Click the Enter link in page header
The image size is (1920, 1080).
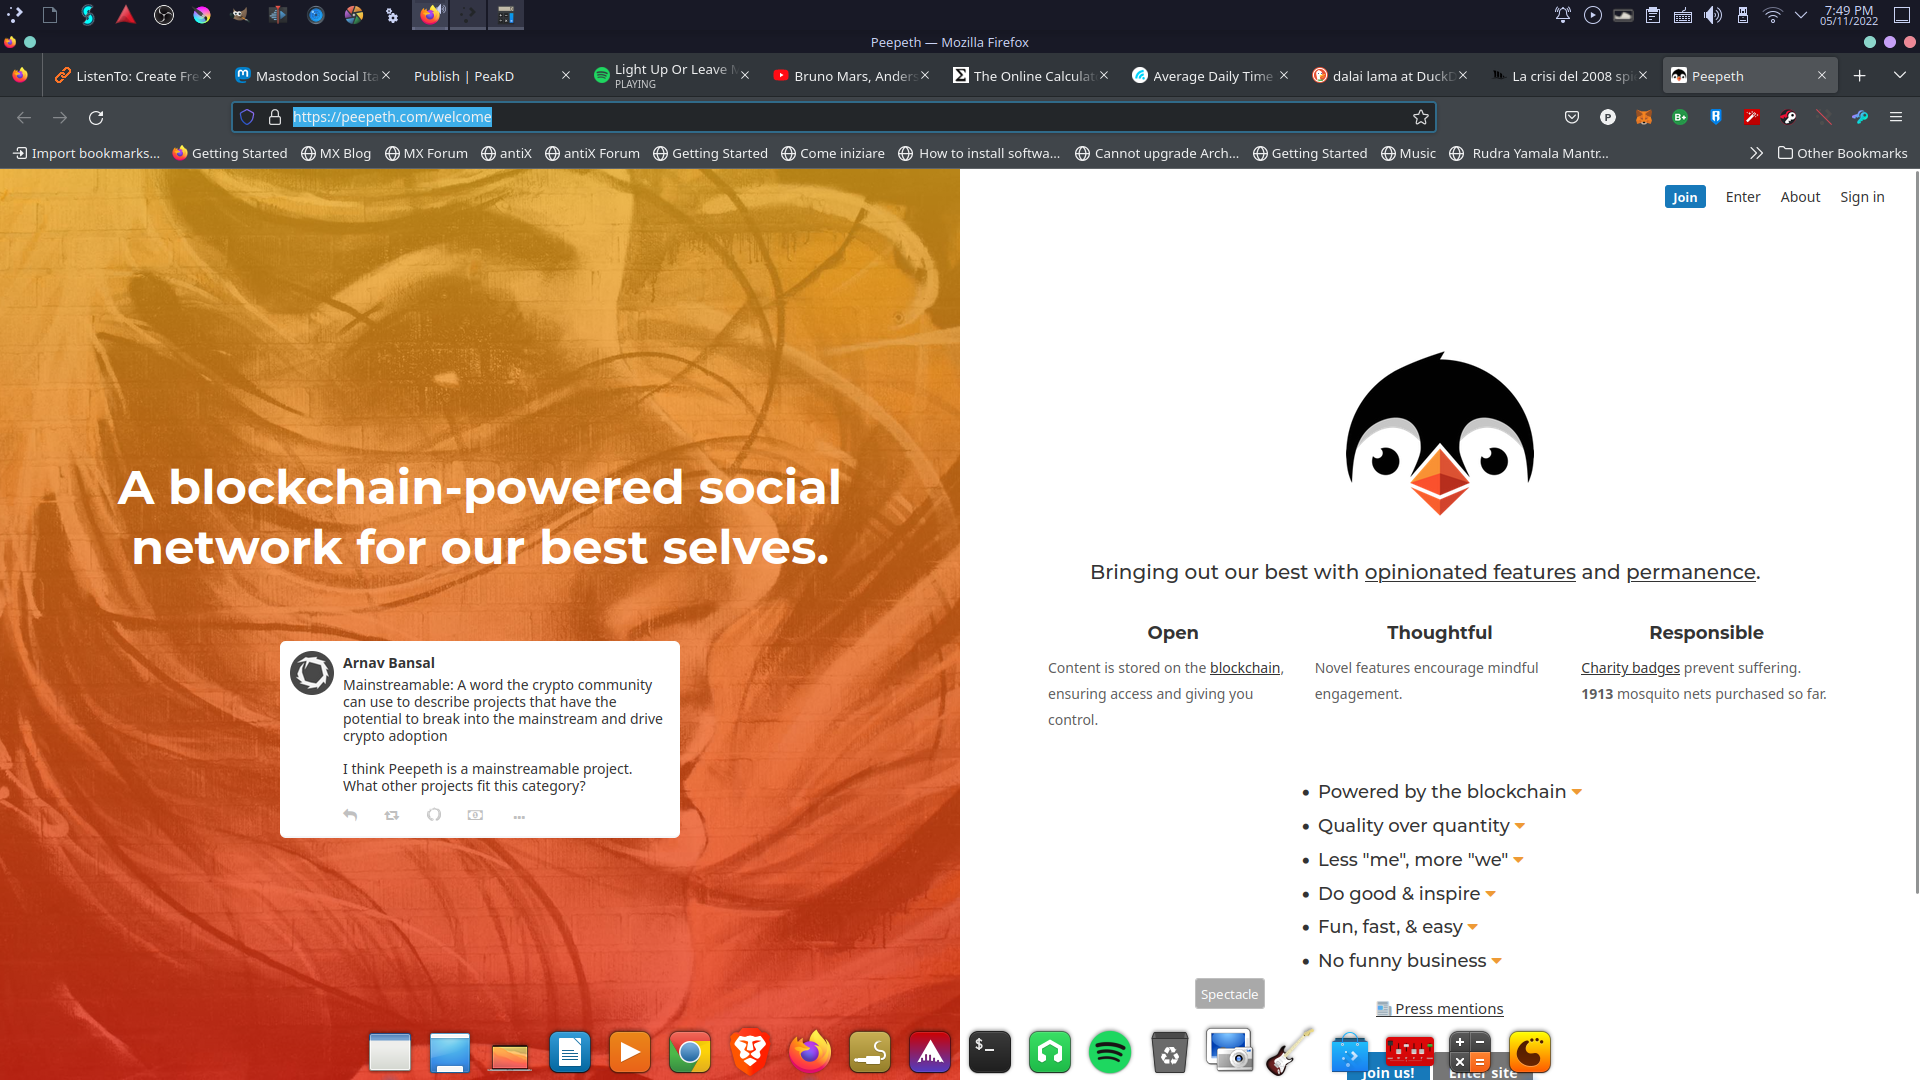tap(1743, 197)
